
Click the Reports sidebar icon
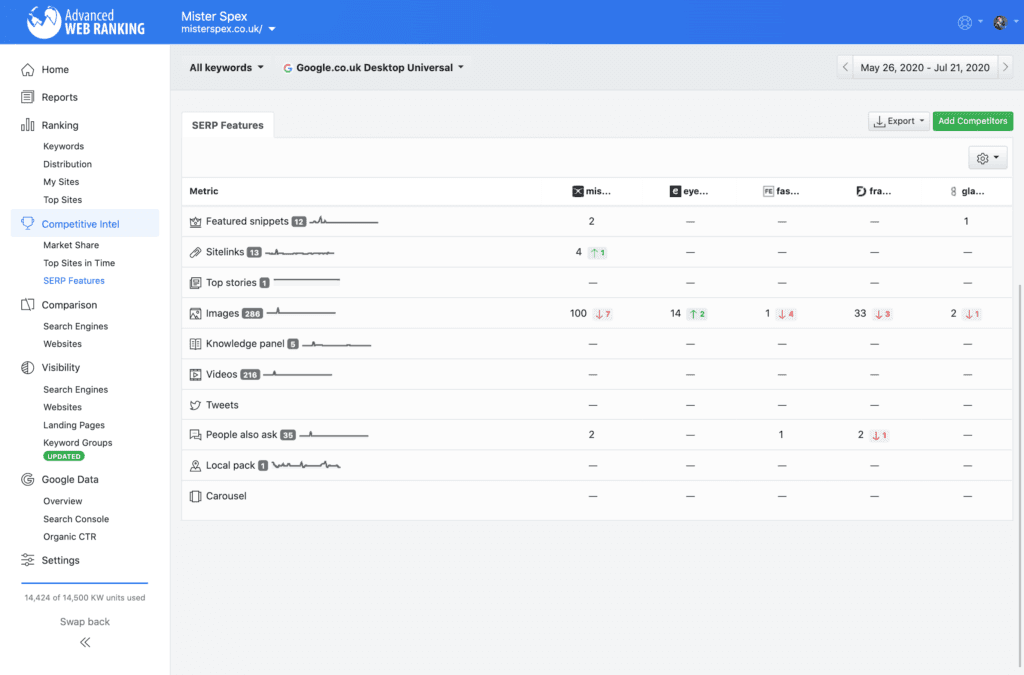click(x=27, y=97)
